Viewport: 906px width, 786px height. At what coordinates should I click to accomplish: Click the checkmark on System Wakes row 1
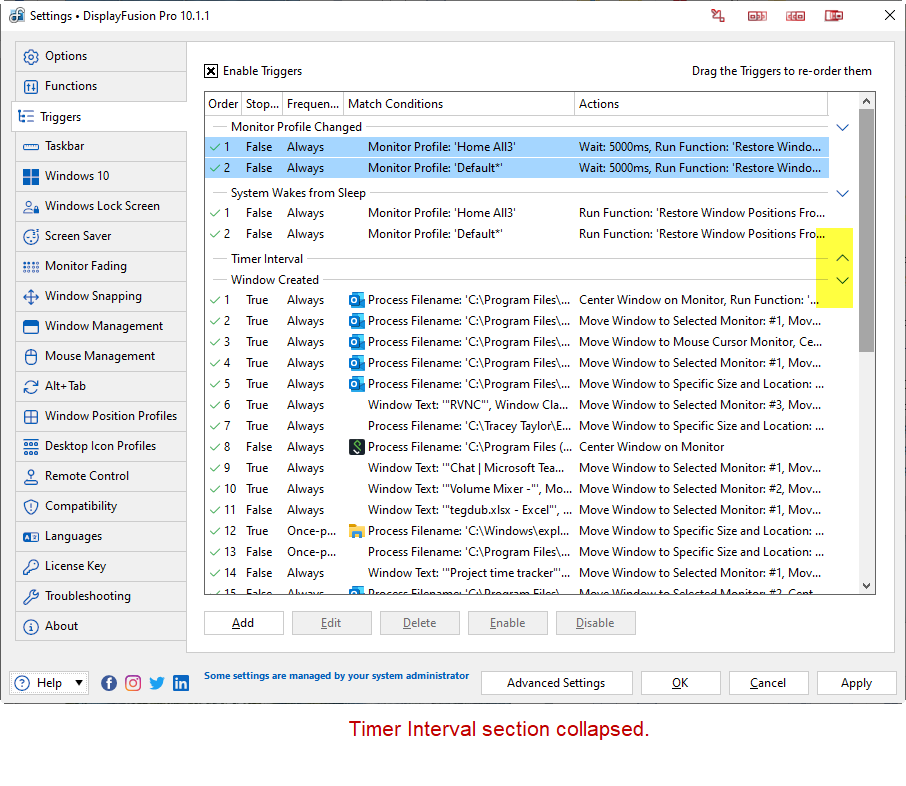(x=215, y=213)
